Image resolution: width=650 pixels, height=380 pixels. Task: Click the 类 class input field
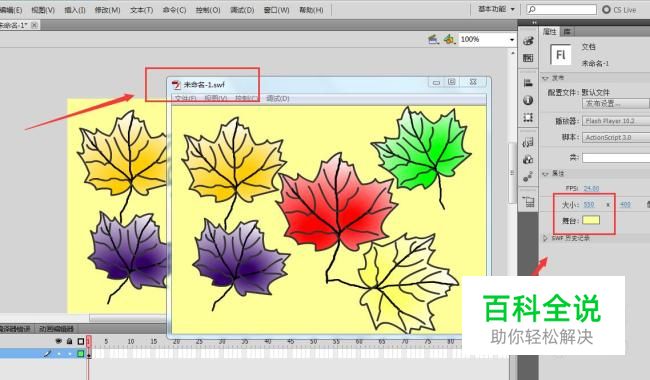coord(616,157)
